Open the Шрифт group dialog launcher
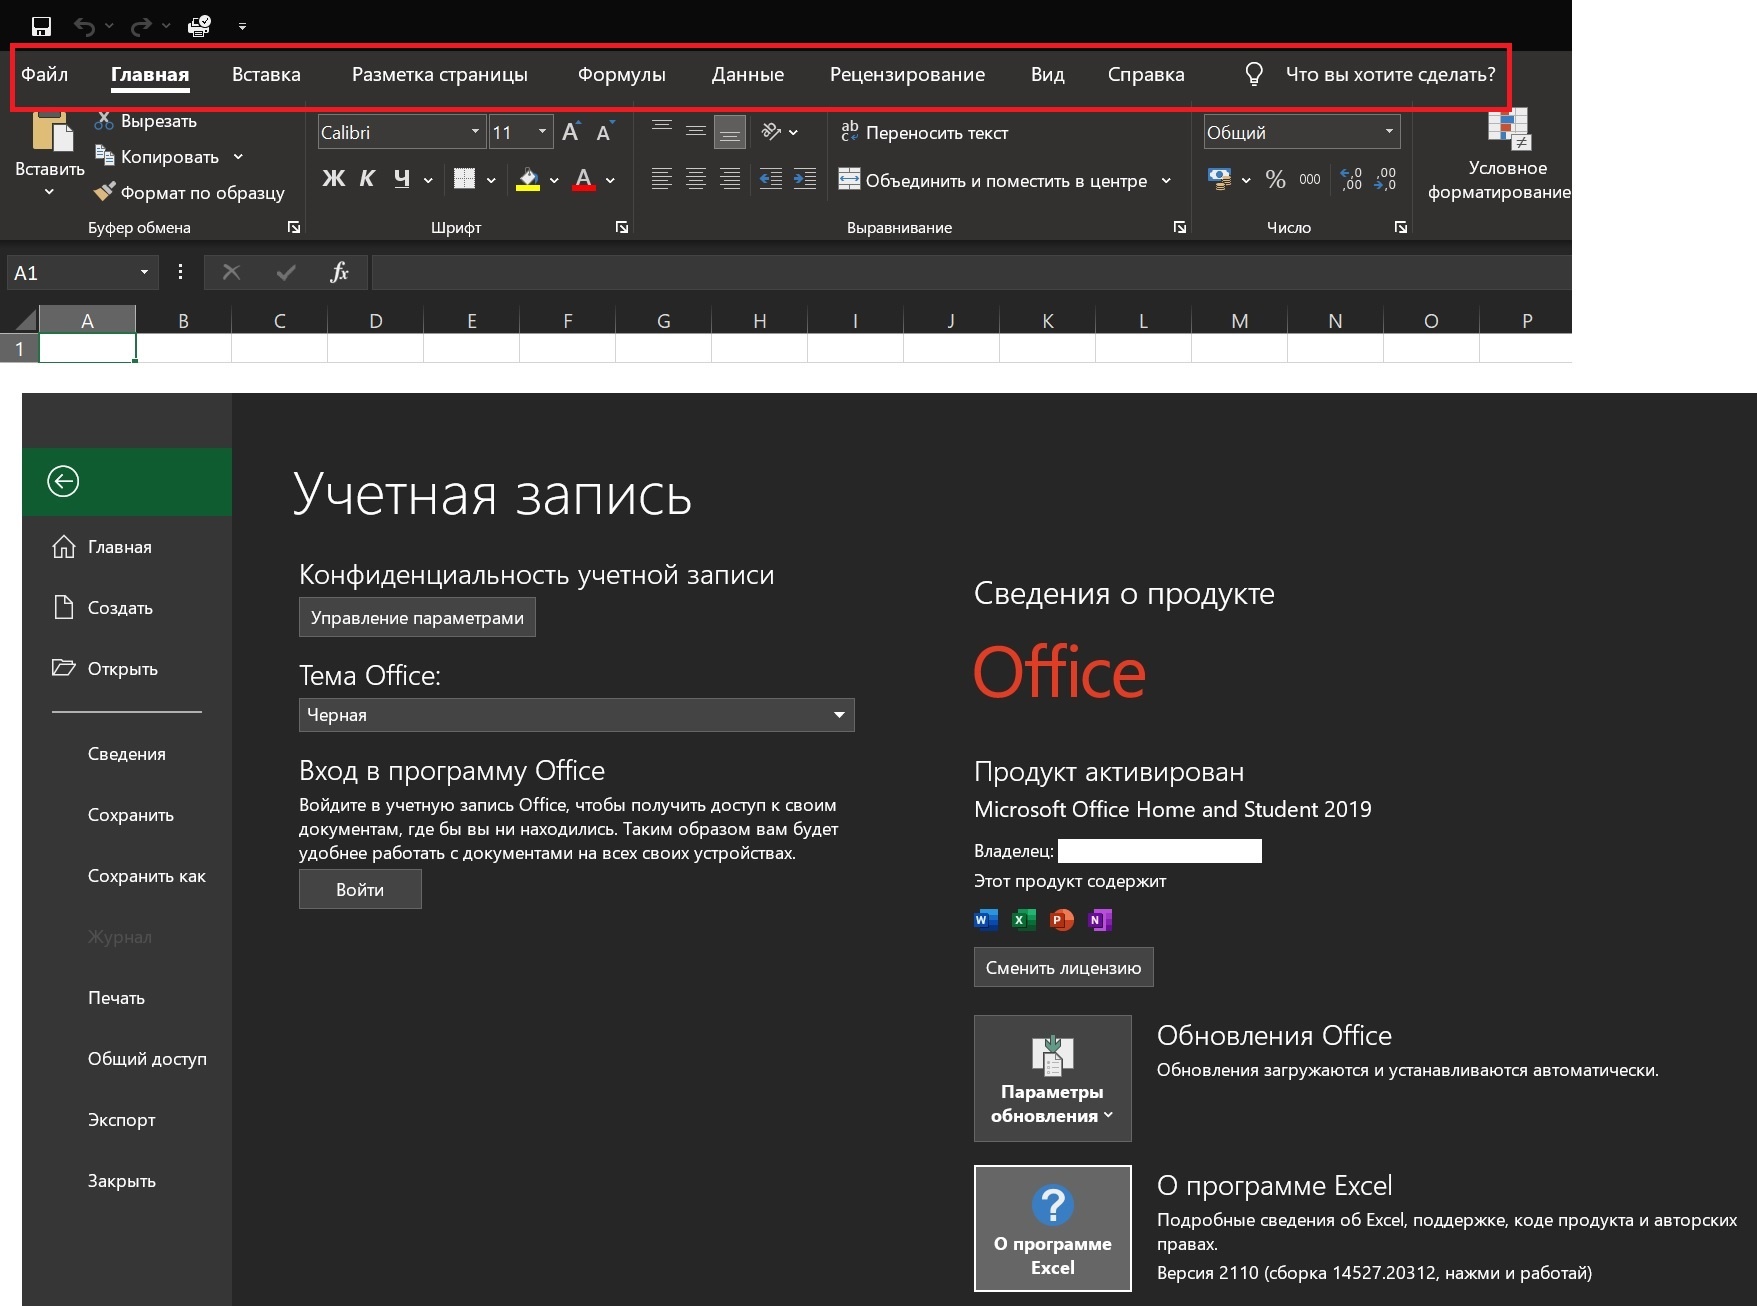Viewport: 1757px width, 1306px height. pos(622,228)
